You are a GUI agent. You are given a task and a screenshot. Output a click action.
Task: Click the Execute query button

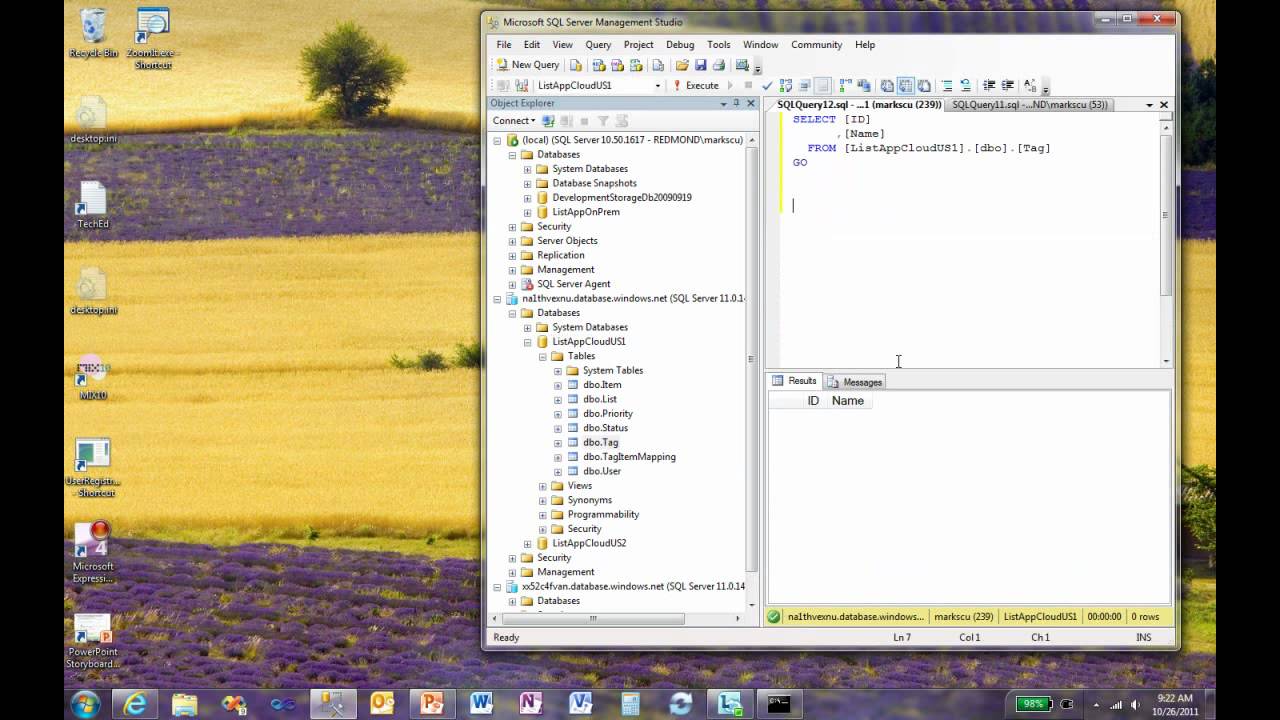click(696, 86)
